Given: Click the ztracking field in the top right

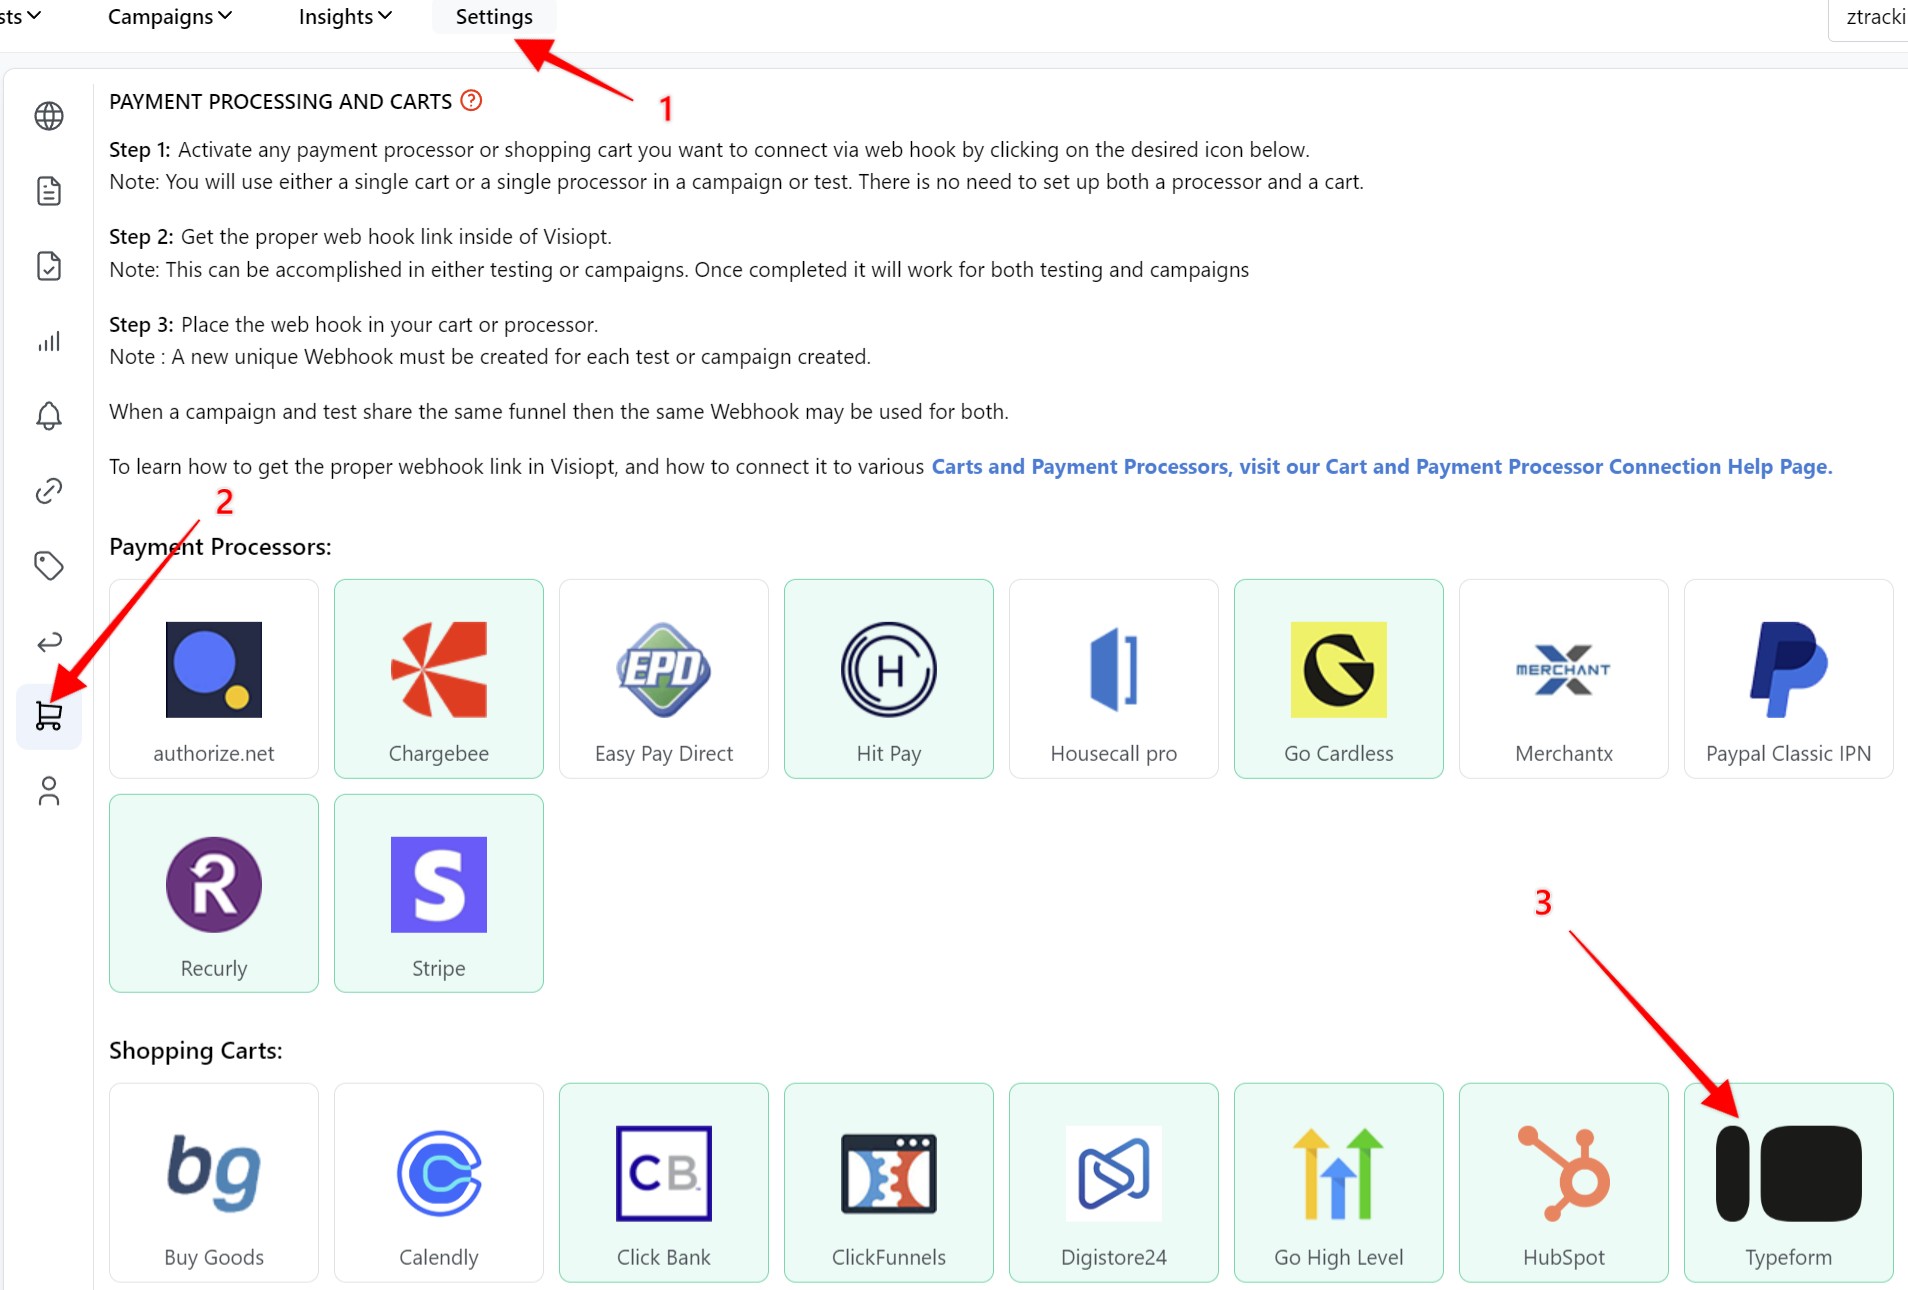Looking at the screenshot, I should pos(1868,18).
